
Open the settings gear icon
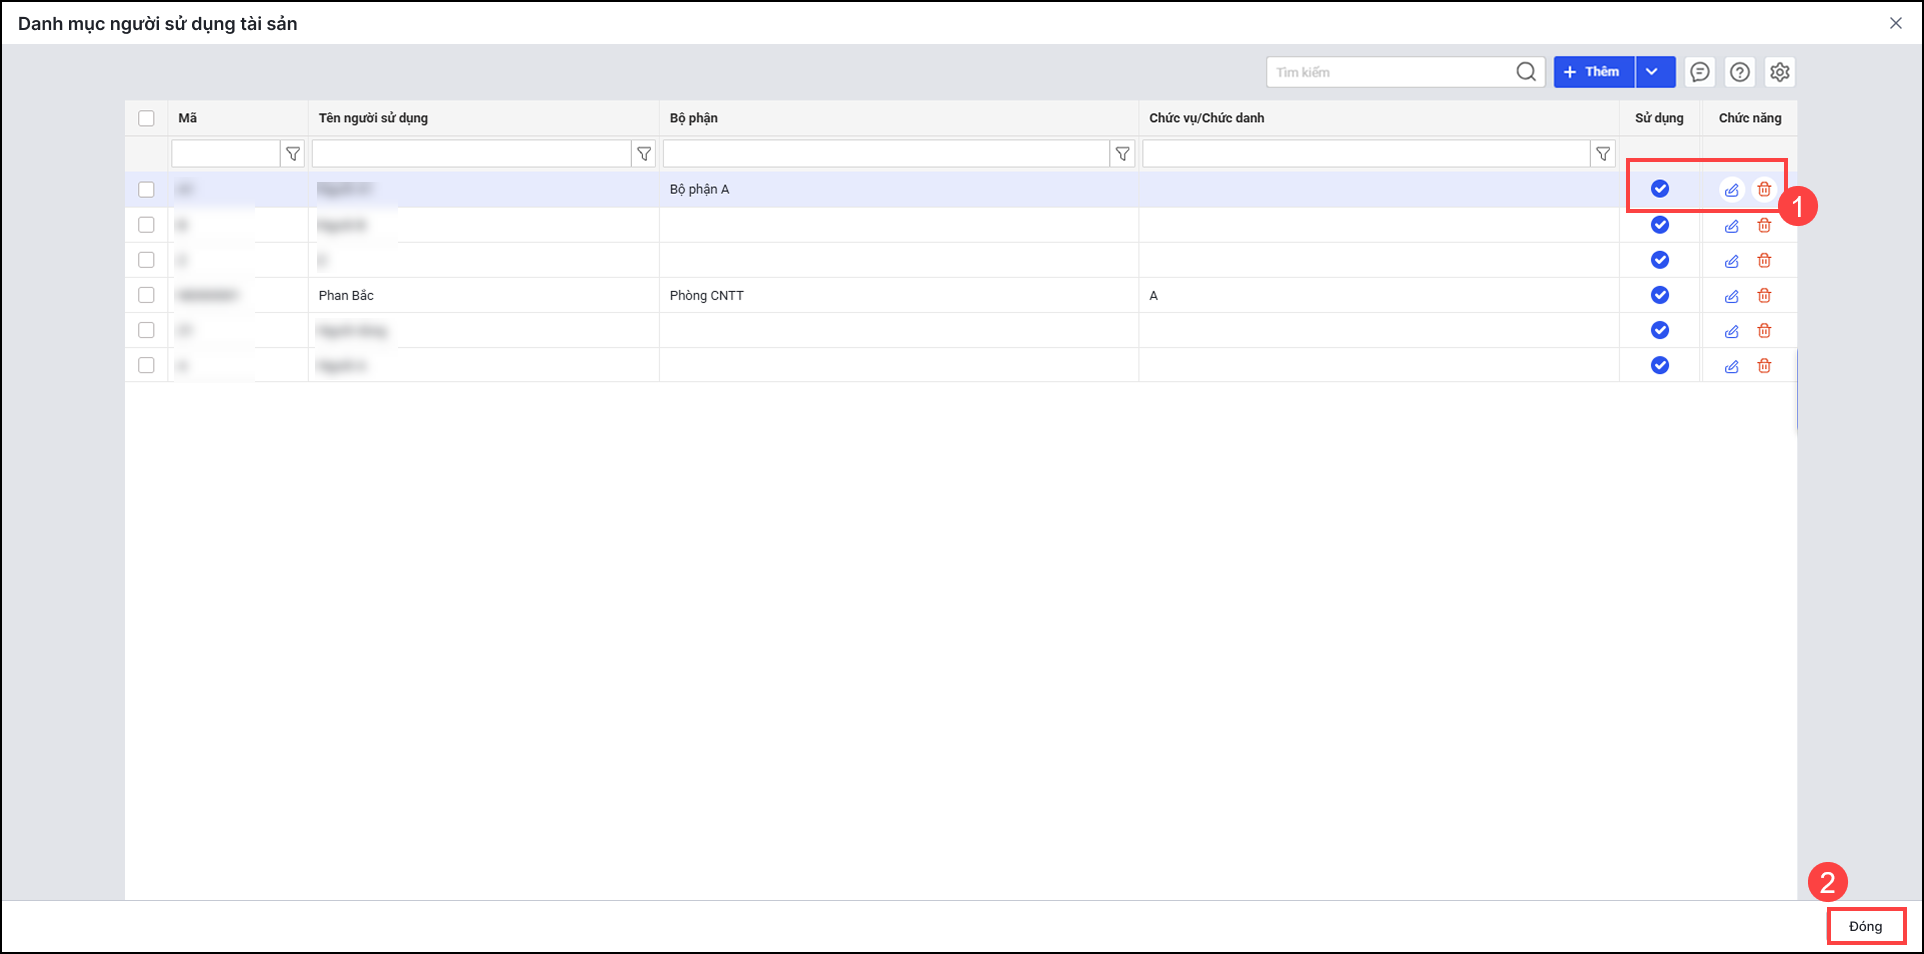1780,72
